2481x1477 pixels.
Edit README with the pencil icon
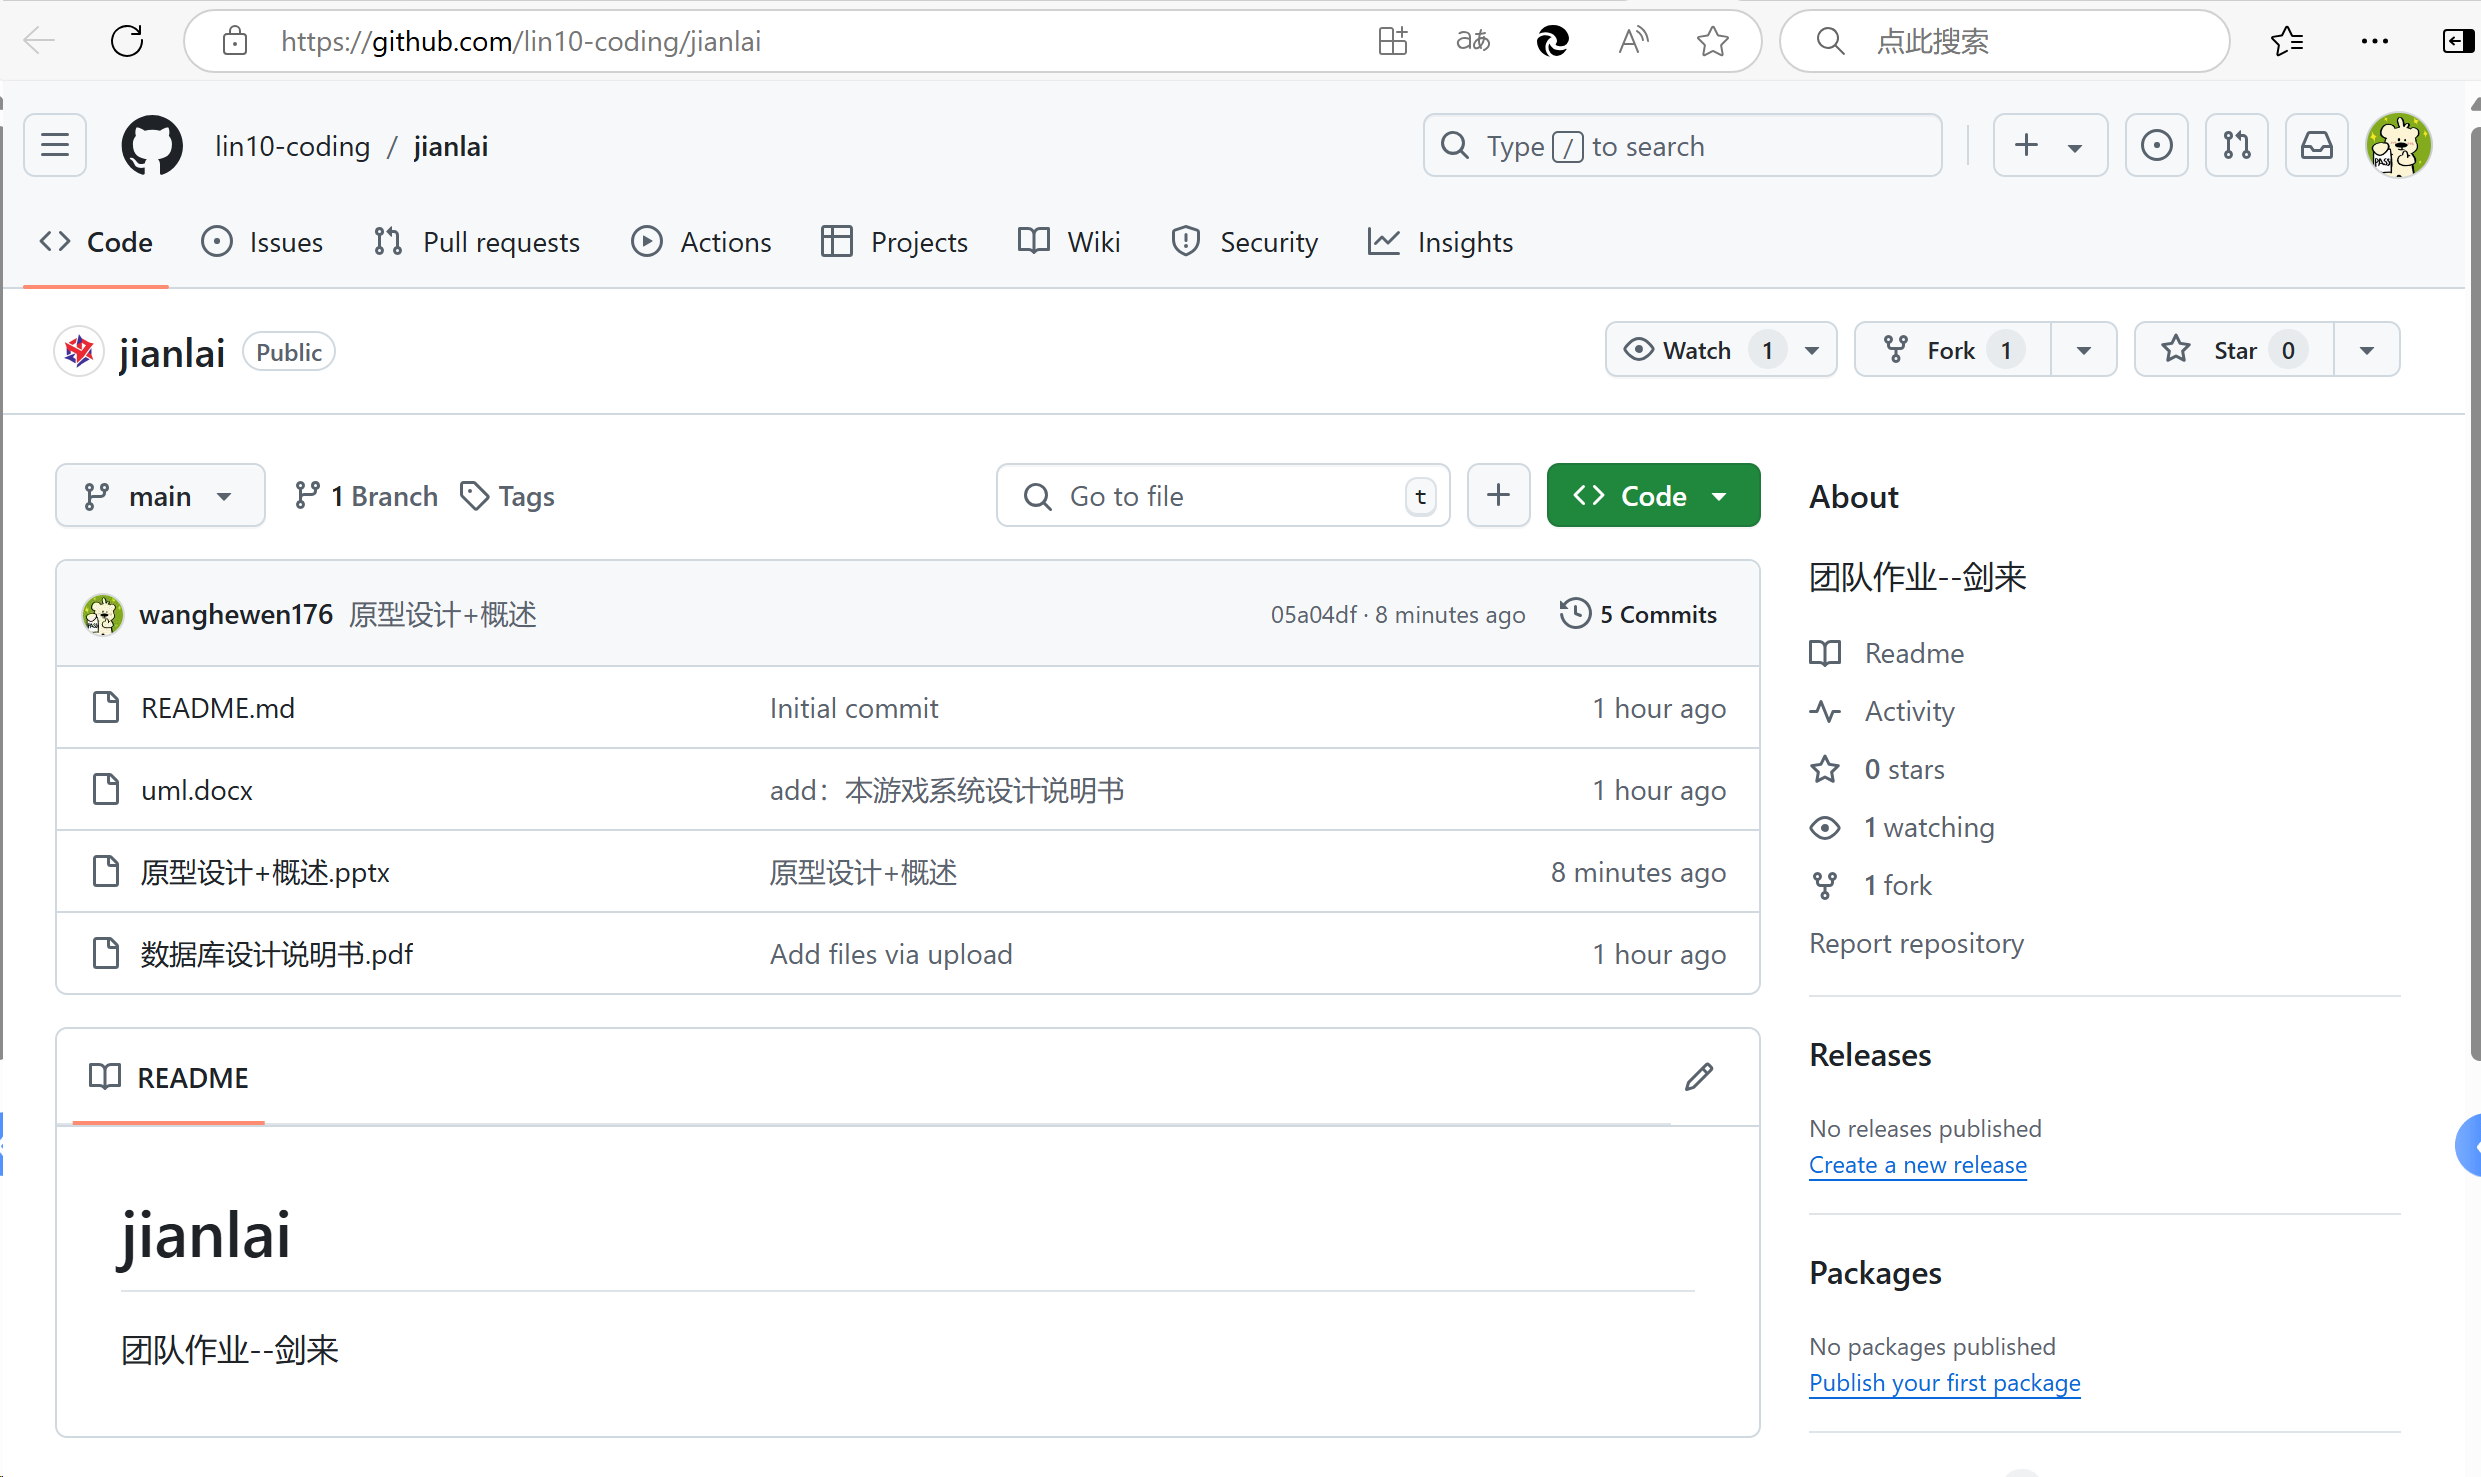click(x=1698, y=1077)
